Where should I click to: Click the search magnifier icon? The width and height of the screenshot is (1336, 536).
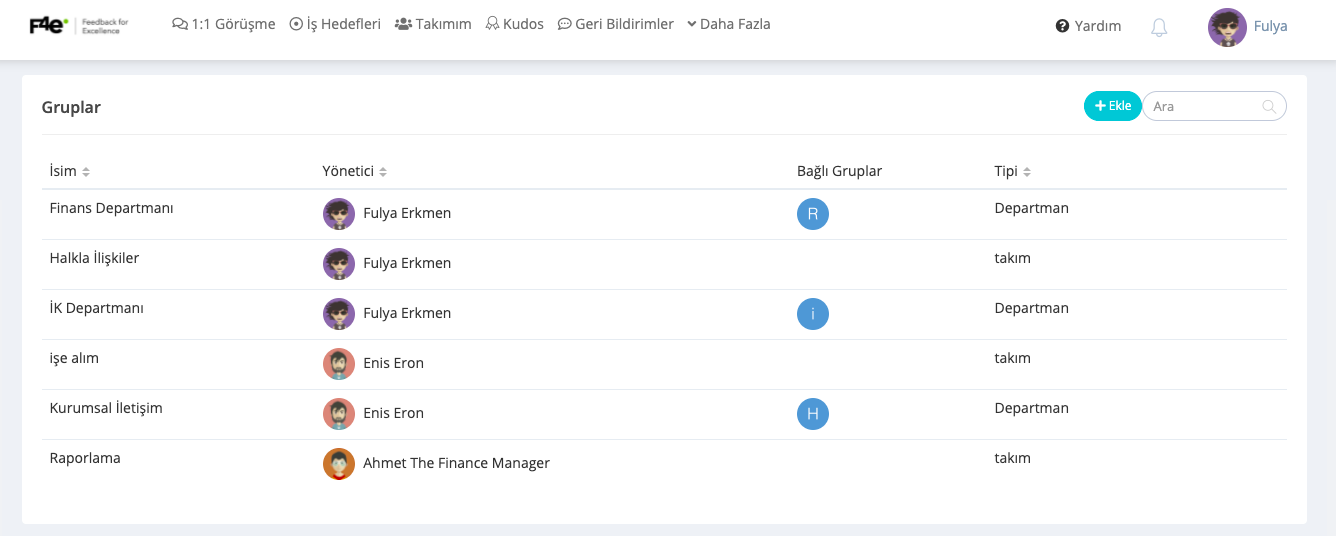point(1269,106)
